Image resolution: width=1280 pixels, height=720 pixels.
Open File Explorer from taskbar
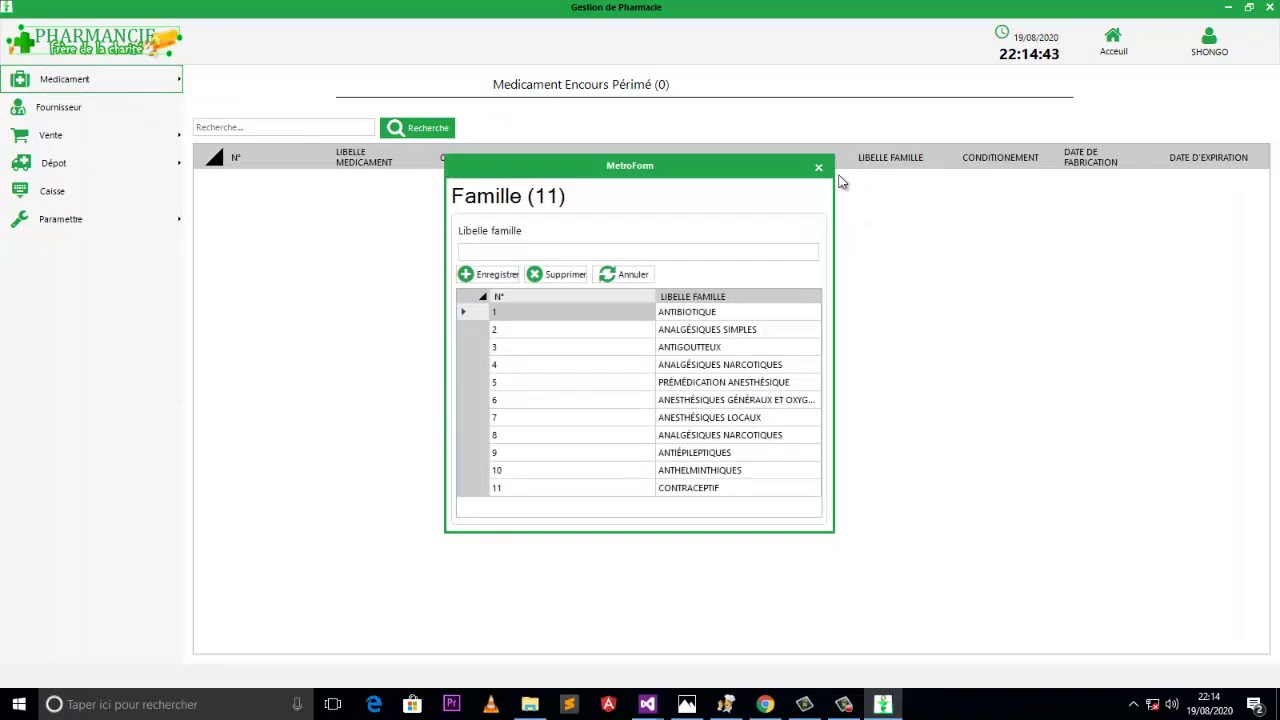[530, 704]
